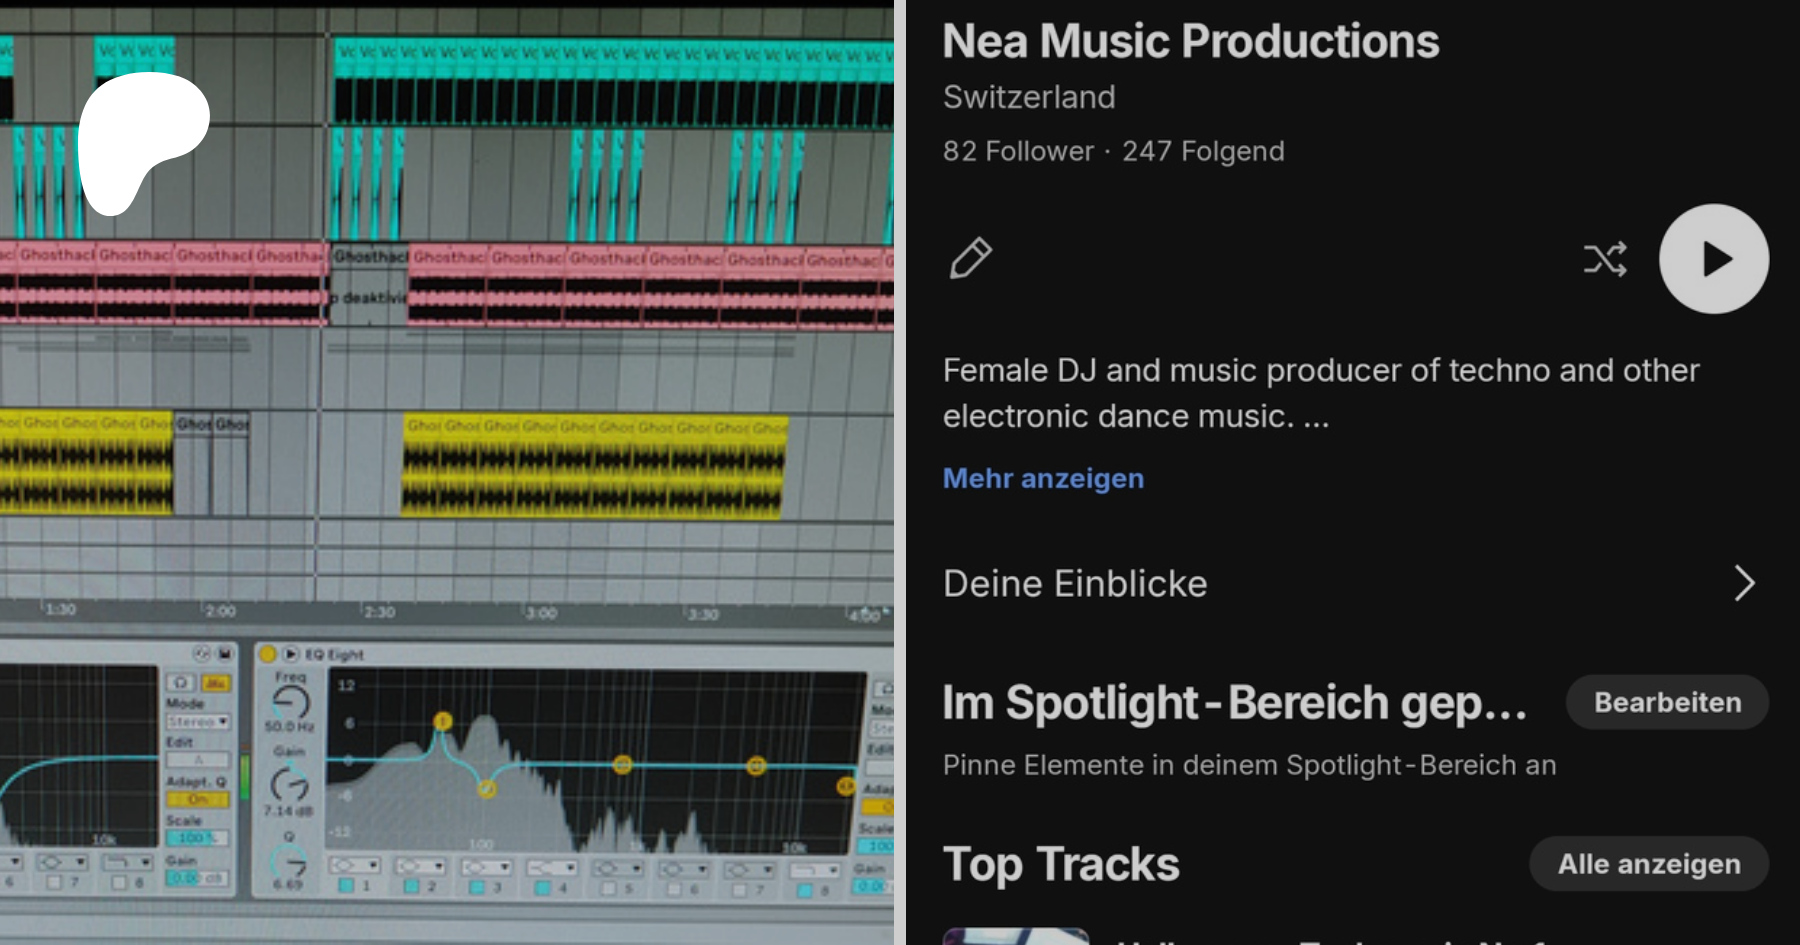
Task: Toggle EQ Eight band 1 activator checkbox
Action: (x=346, y=886)
